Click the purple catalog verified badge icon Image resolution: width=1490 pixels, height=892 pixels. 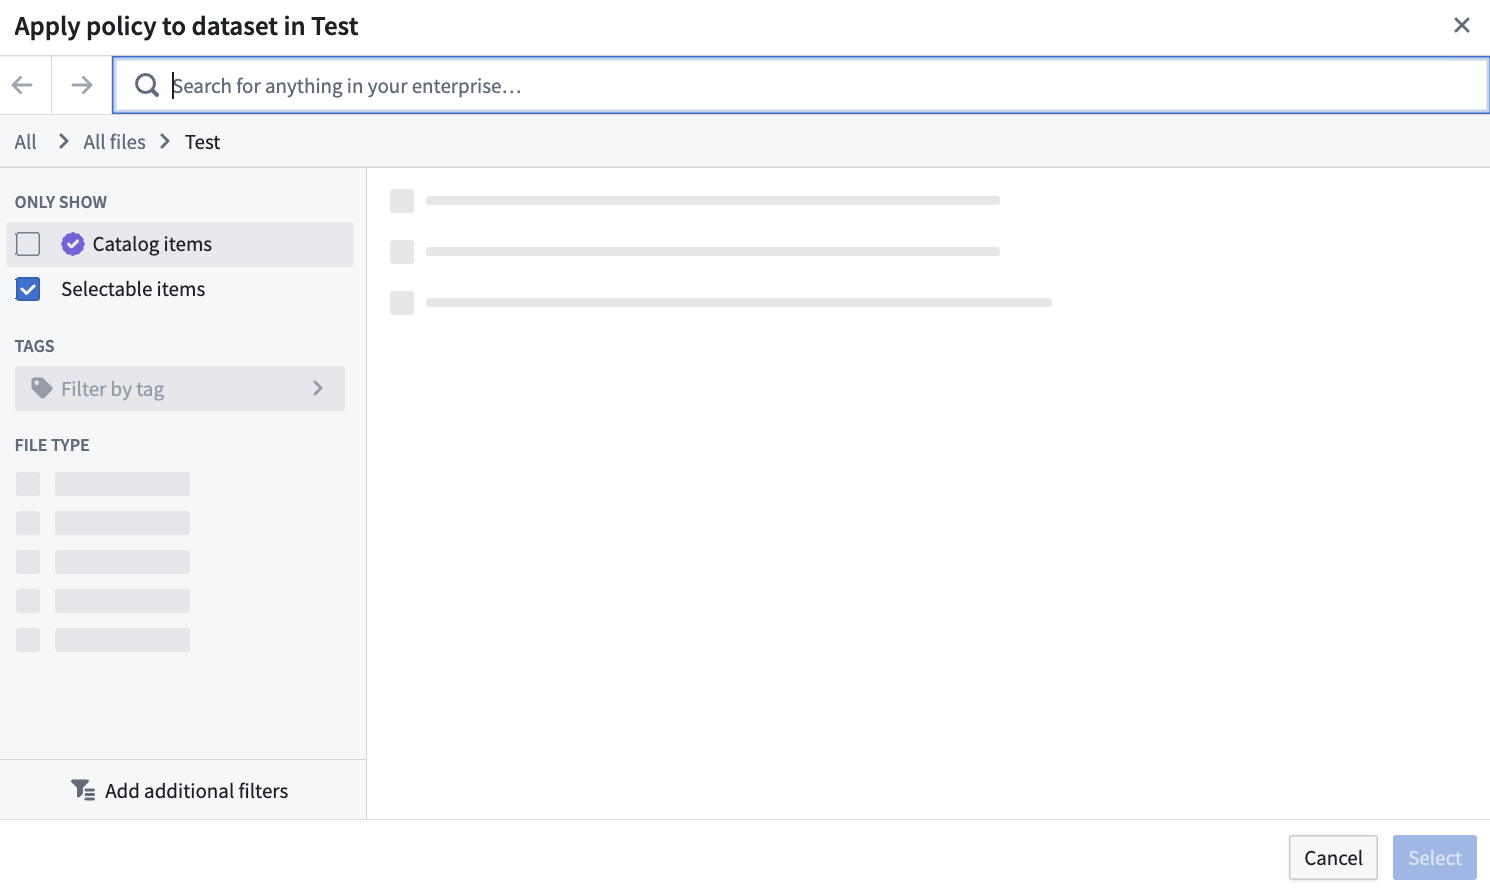tap(73, 244)
